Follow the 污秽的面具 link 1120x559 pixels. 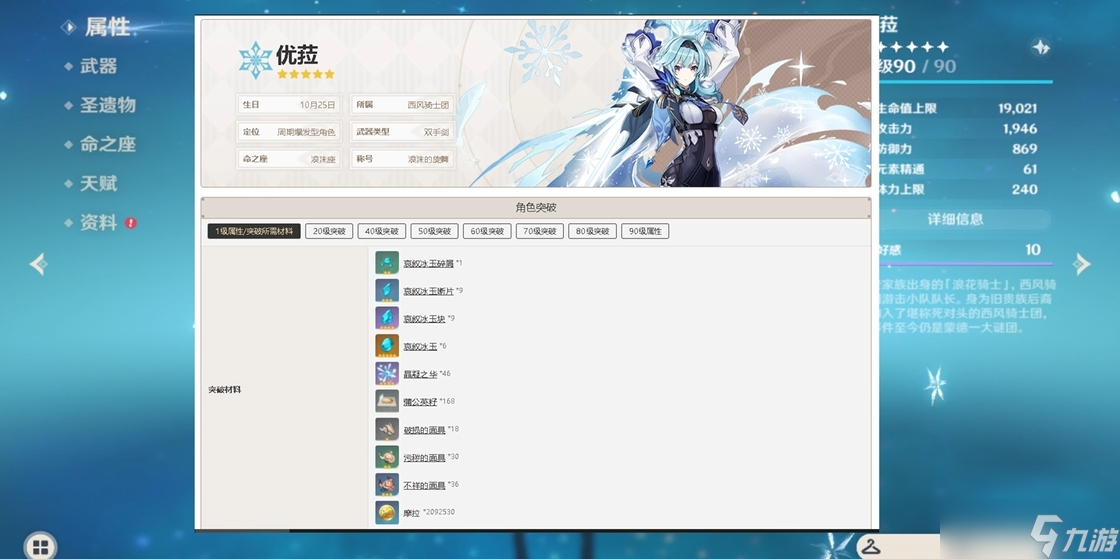424,457
